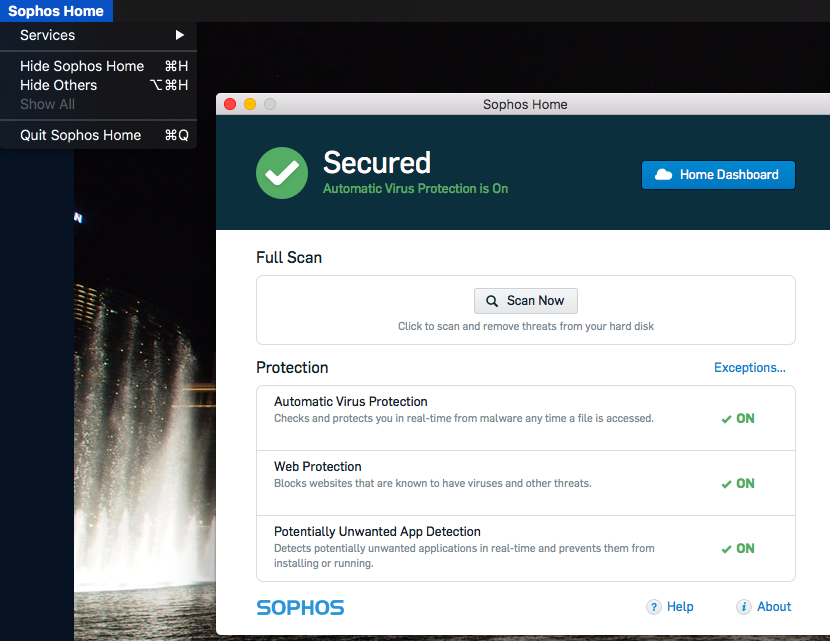Choose Hide Sophos Home from the menu
830x641 pixels.
point(98,66)
